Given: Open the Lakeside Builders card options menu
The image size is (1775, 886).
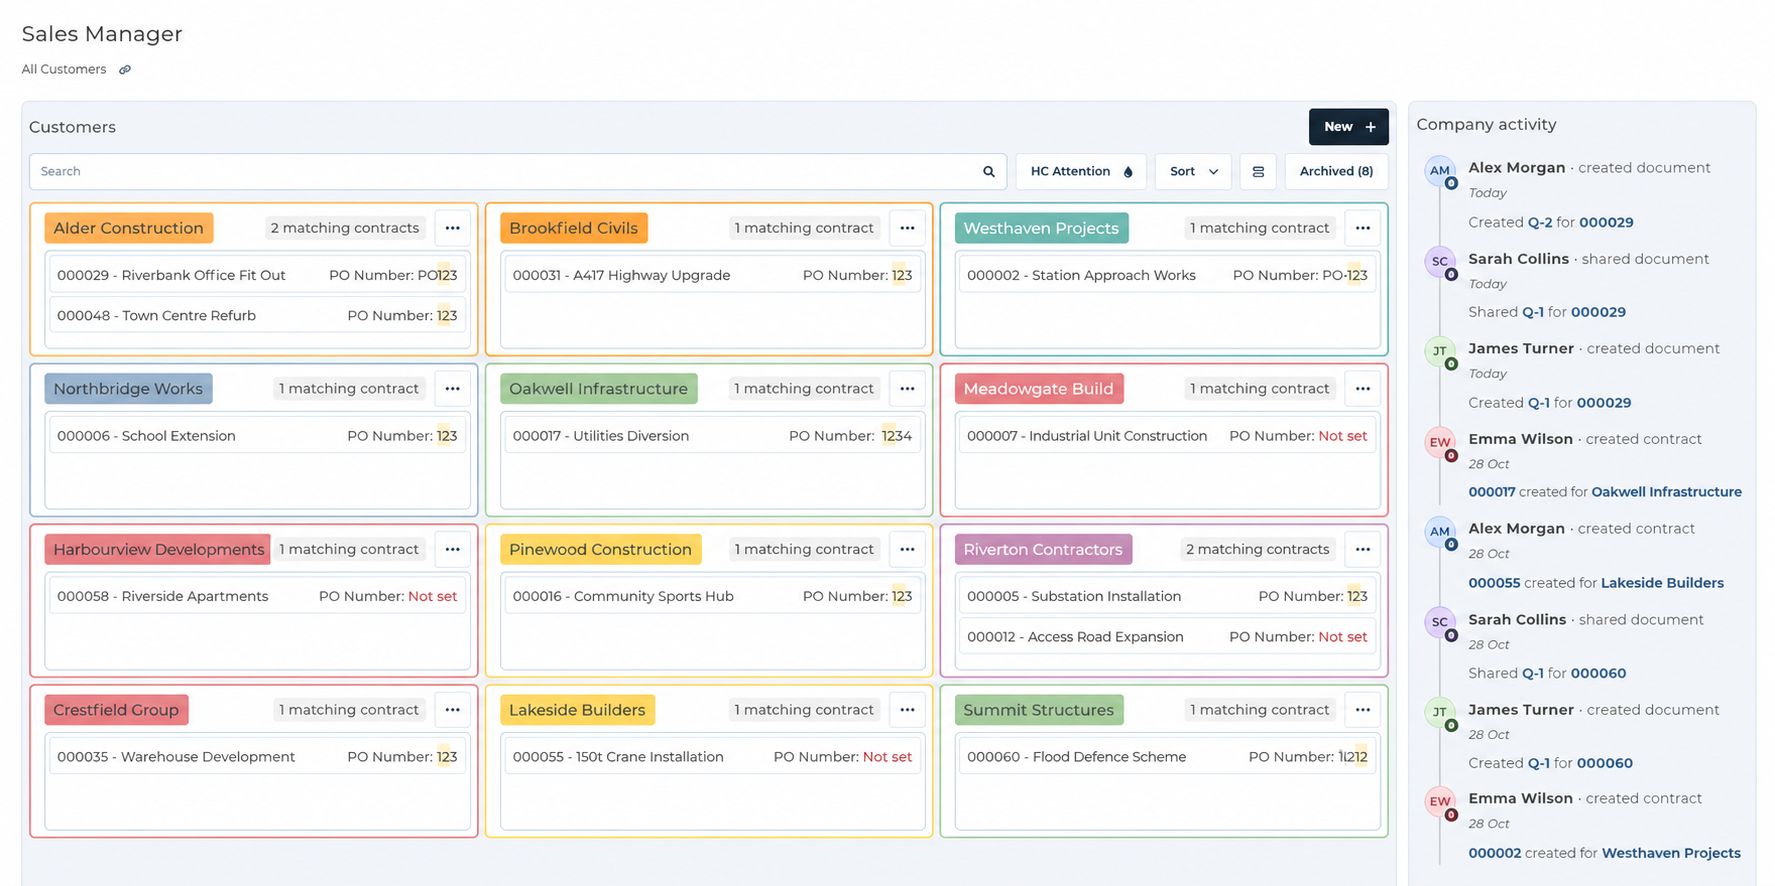Looking at the screenshot, I should [907, 710].
